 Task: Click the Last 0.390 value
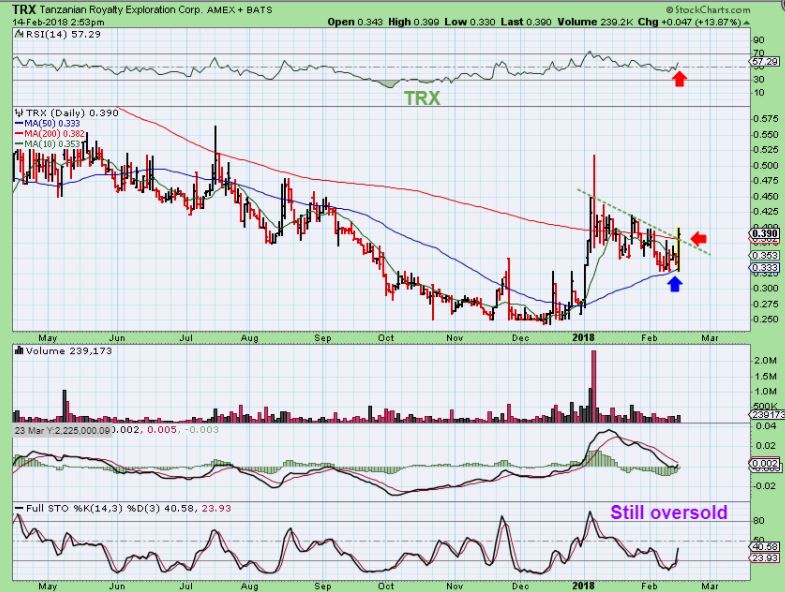[526, 22]
